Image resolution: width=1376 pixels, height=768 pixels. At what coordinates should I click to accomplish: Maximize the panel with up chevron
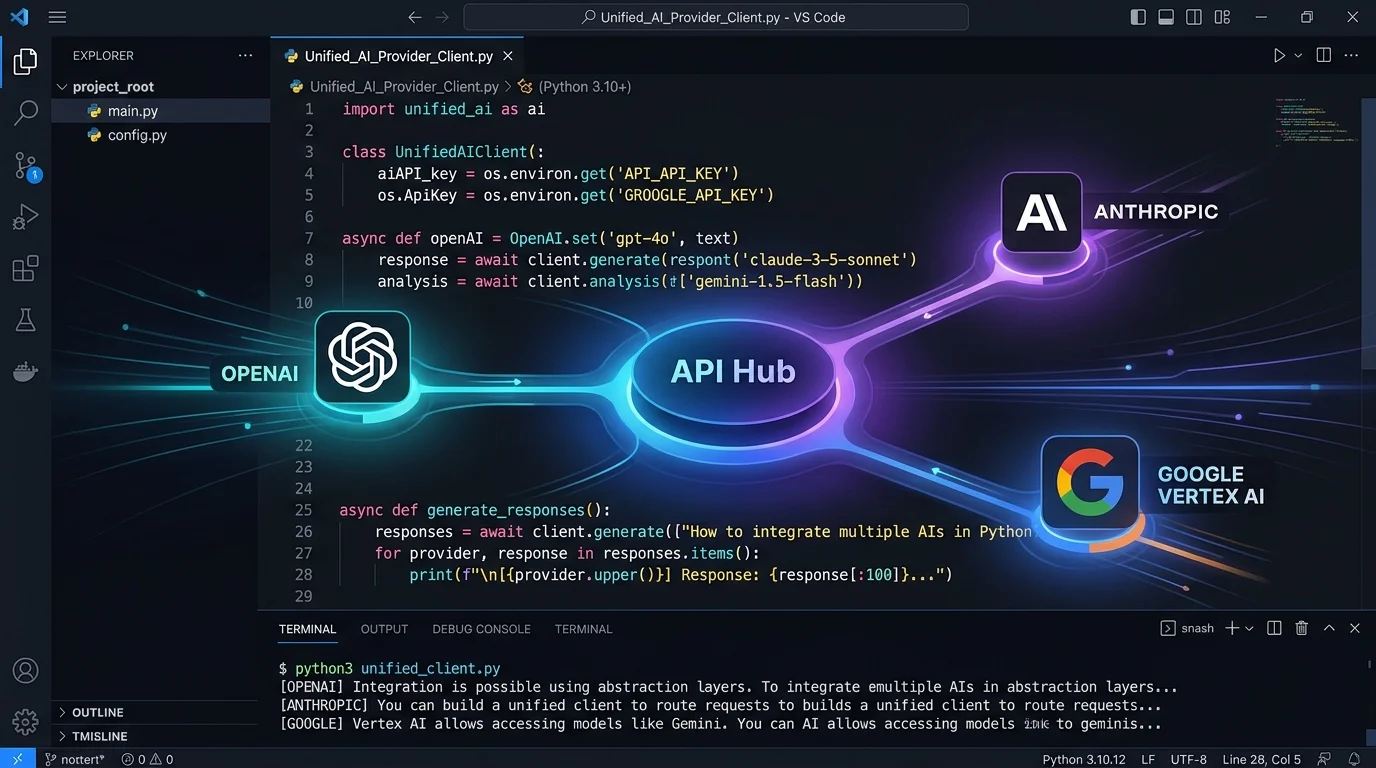click(1329, 628)
